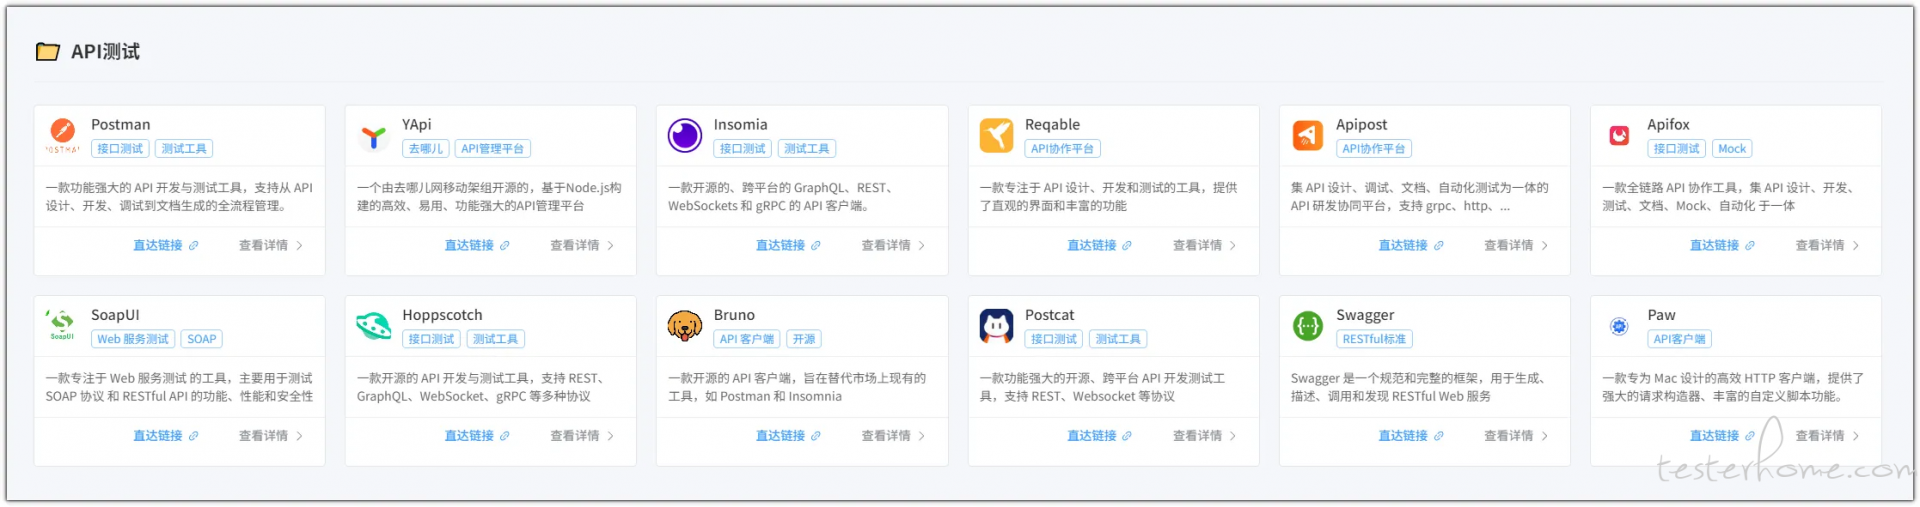
Task: Click the SOAP tag on SoapUI card
Action: (x=202, y=339)
